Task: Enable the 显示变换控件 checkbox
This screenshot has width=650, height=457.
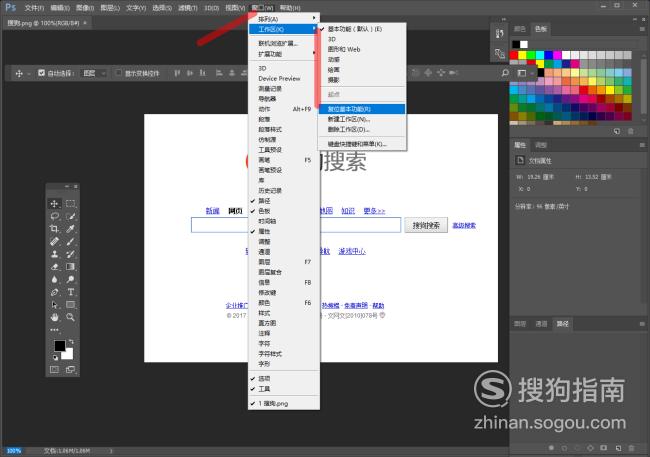Action: coord(118,73)
